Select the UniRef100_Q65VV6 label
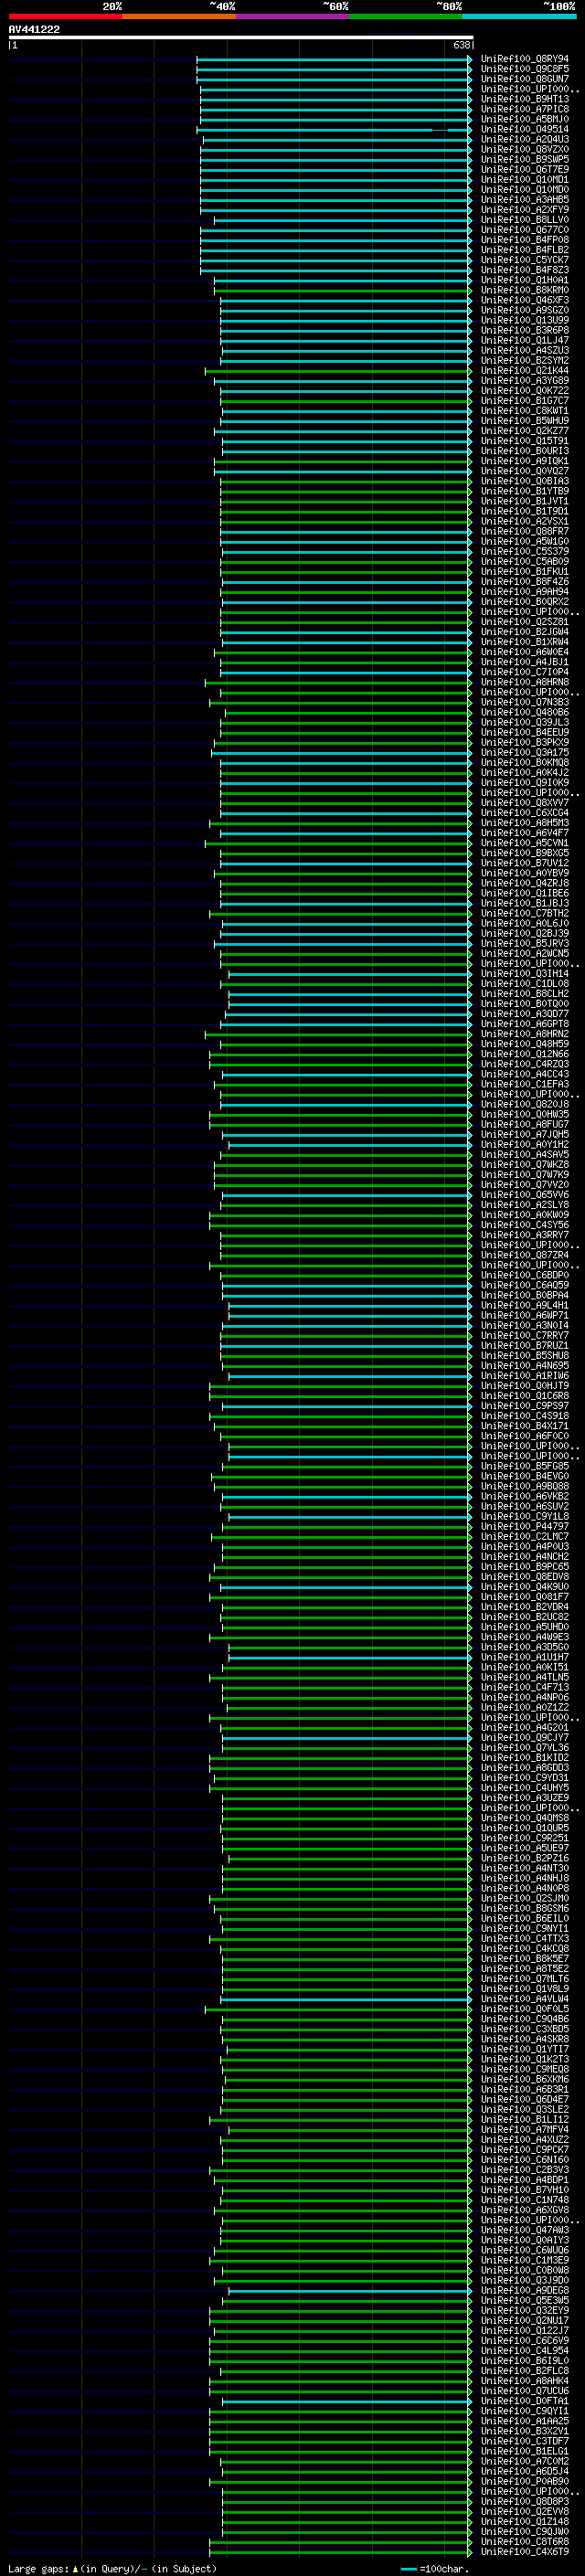Viewport: 585px width, 2576px height. point(525,1195)
